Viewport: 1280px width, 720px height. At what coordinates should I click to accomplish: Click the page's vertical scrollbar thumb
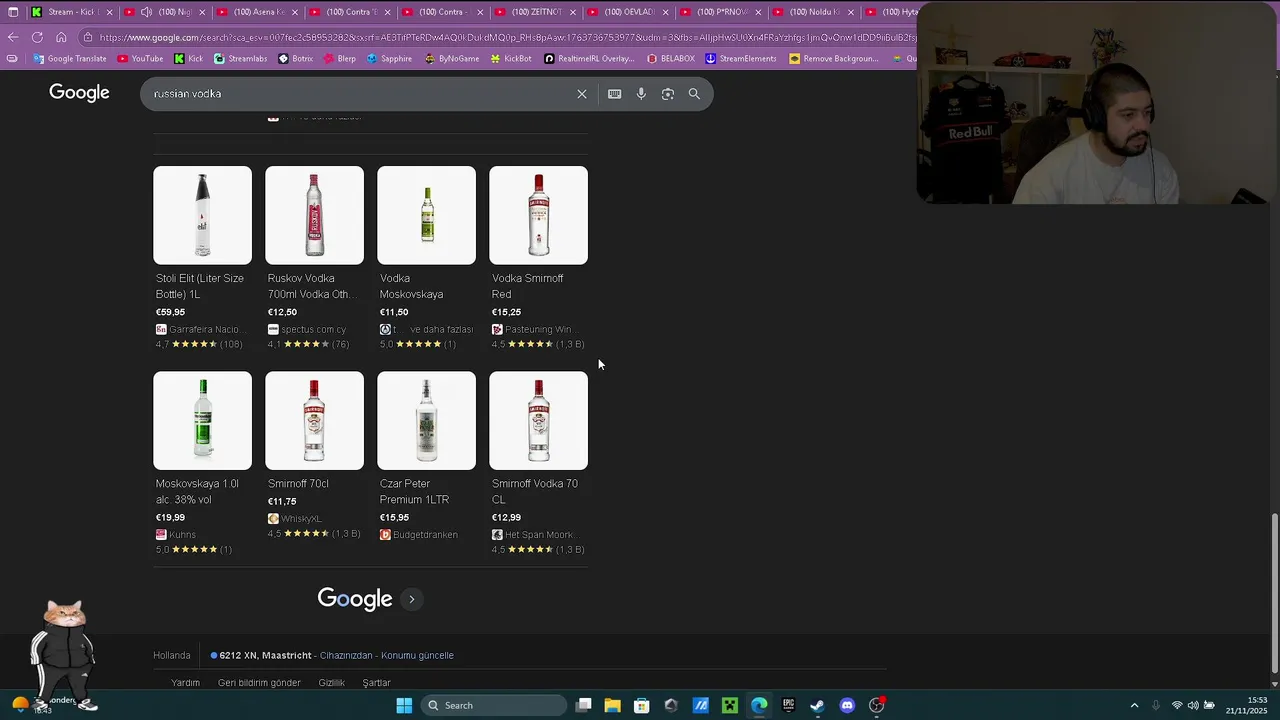[x=1274, y=593]
